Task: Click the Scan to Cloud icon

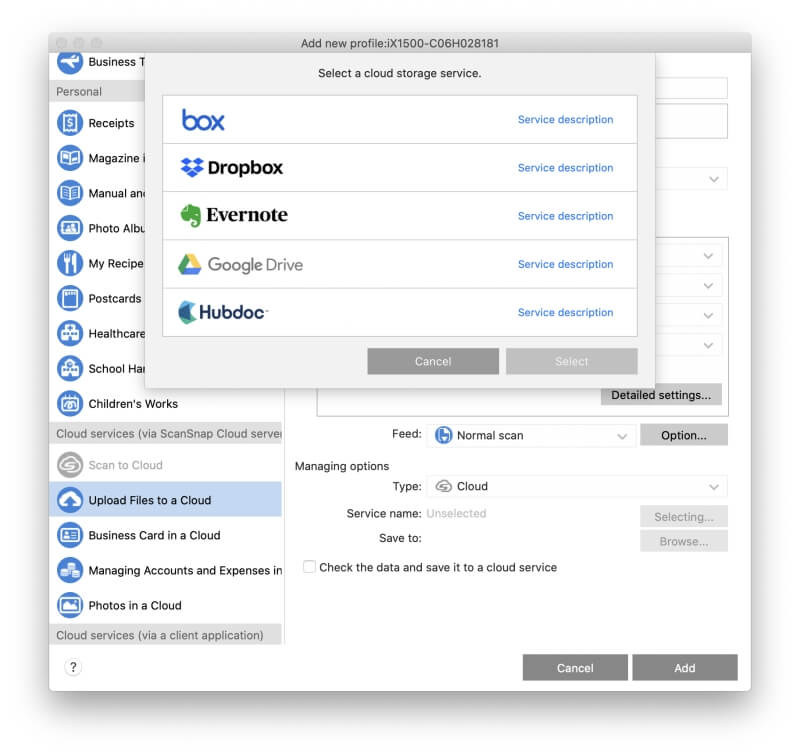Action: [70, 465]
